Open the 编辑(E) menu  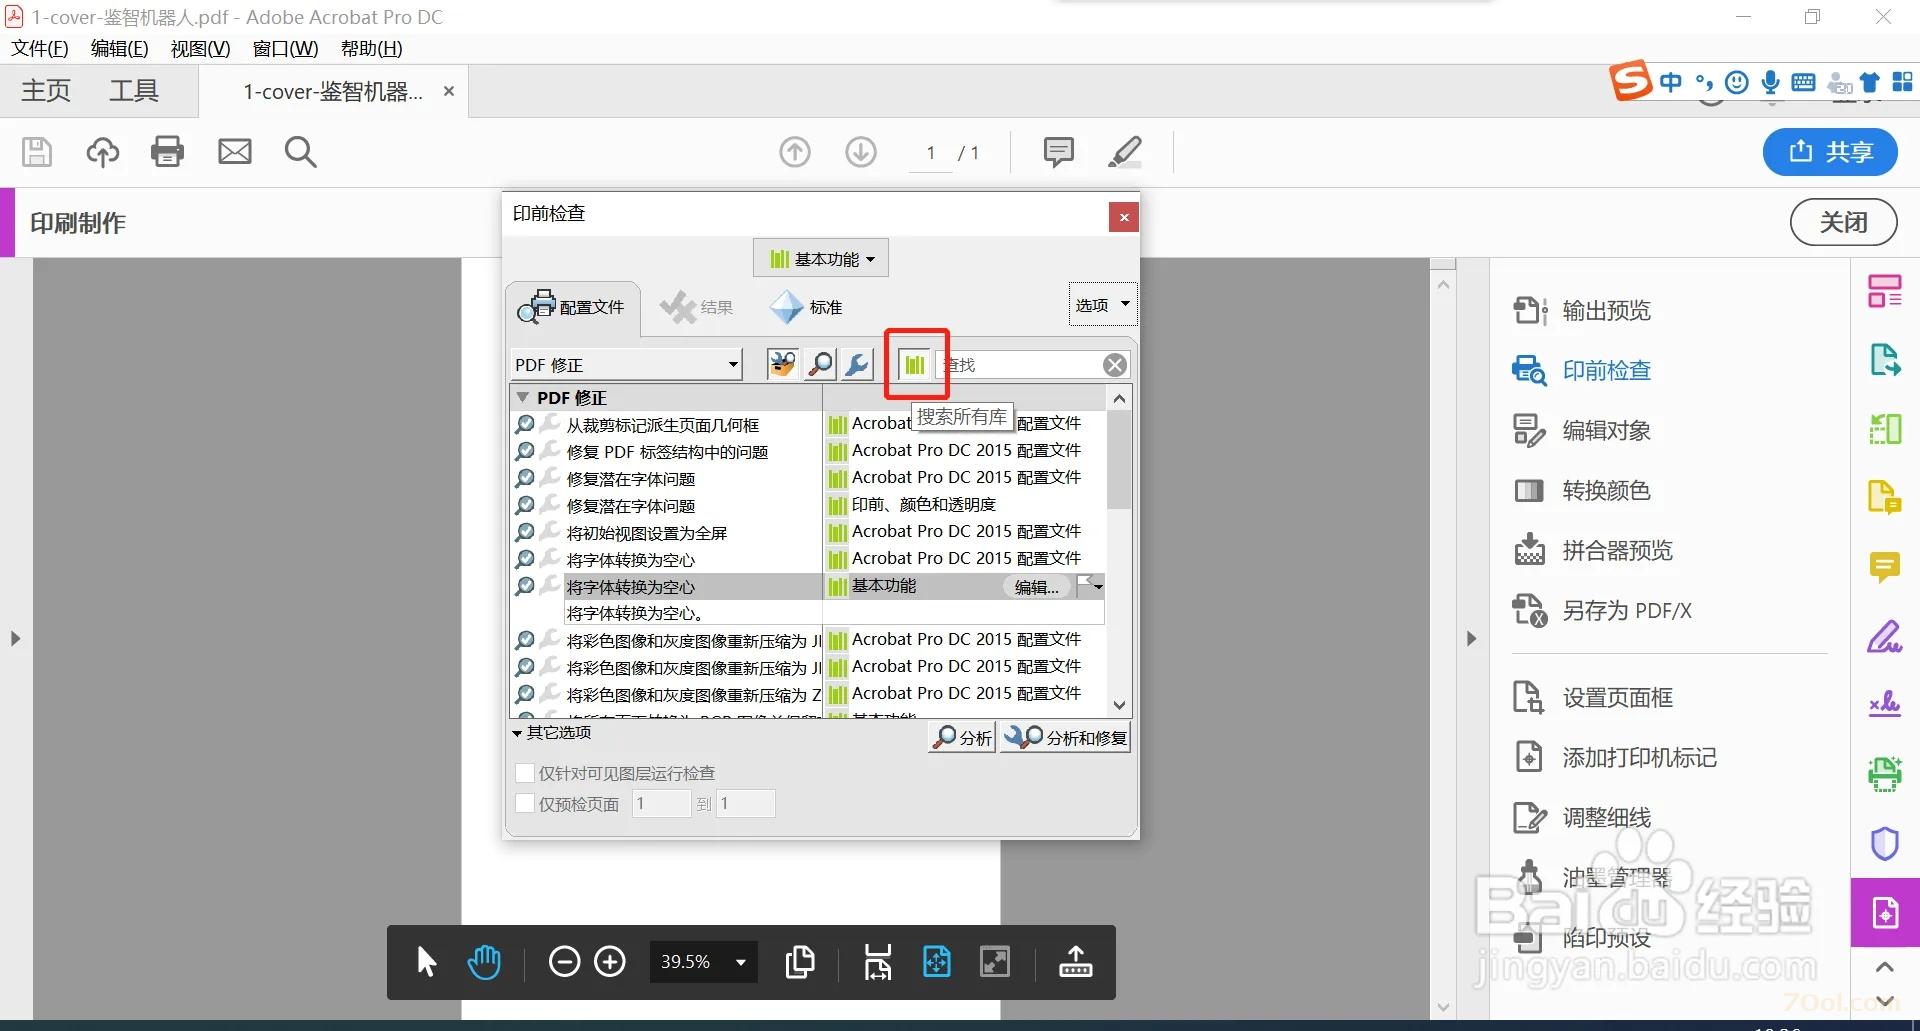click(x=120, y=49)
